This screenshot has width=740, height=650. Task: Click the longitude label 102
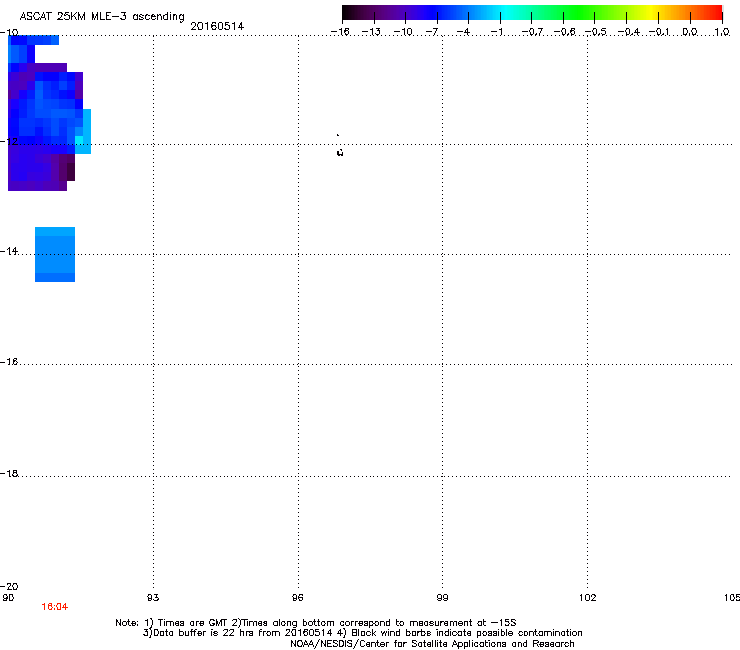point(587,598)
